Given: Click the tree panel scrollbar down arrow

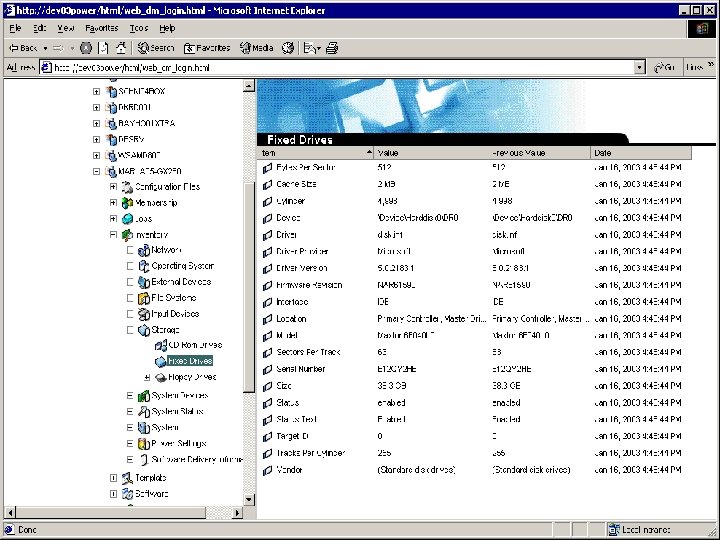Looking at the screenshot, I should [249, 501].
